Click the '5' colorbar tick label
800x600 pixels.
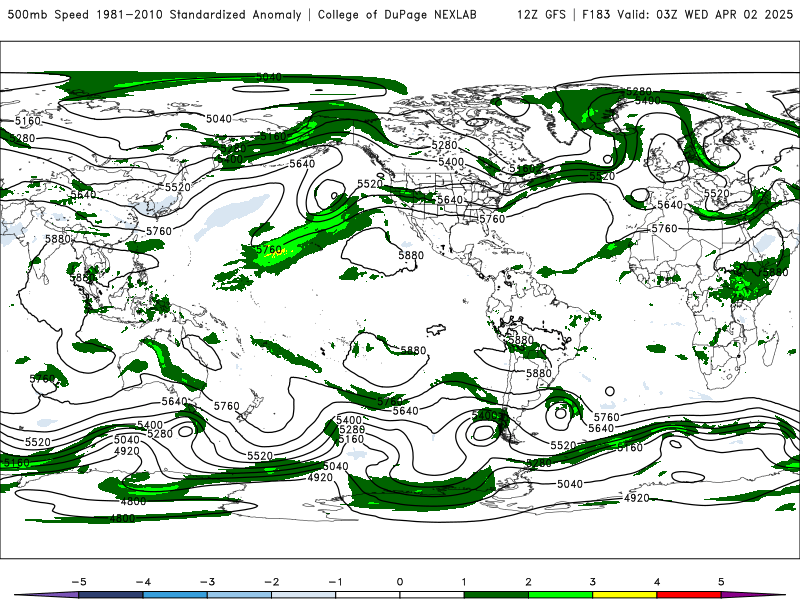pos(721,582)
